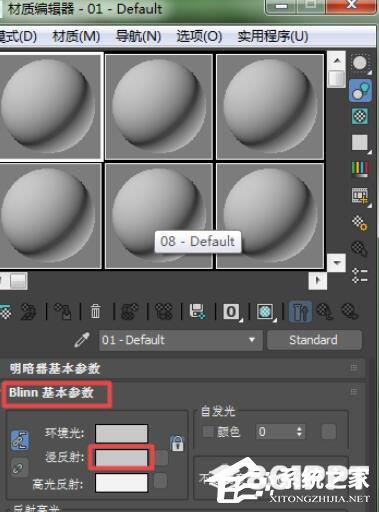
Task: Toggle Show End Result icon
Action: pyautogui.click(x=300, y=312)
